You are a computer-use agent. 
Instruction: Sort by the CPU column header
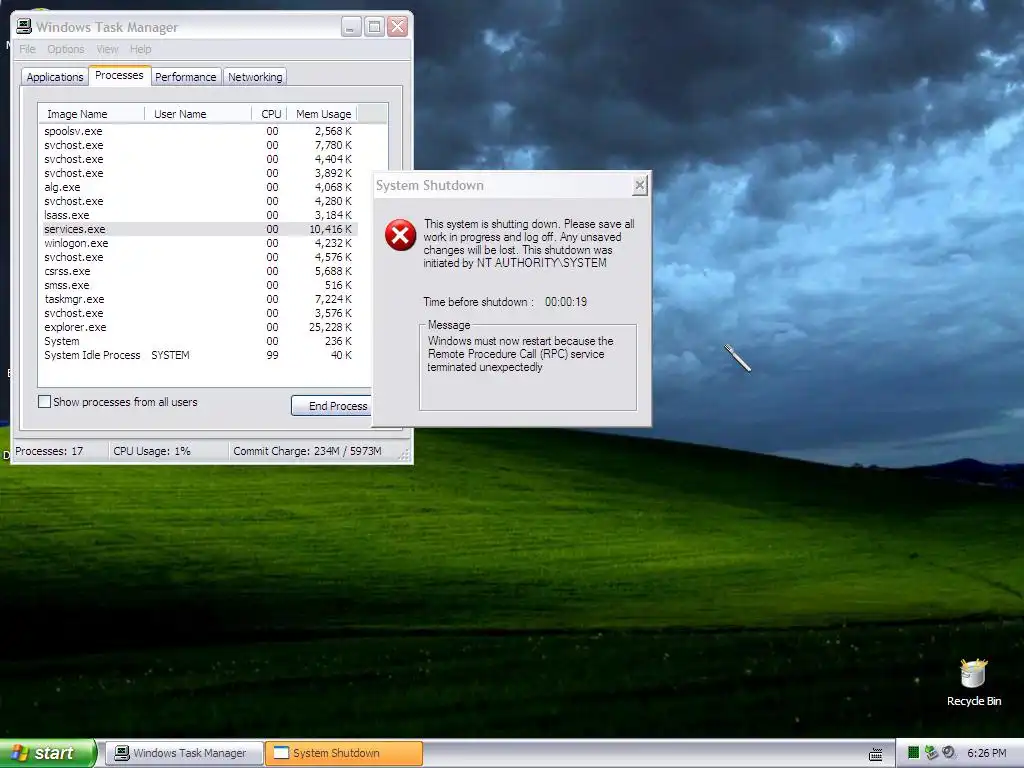(x=270, y=114)
